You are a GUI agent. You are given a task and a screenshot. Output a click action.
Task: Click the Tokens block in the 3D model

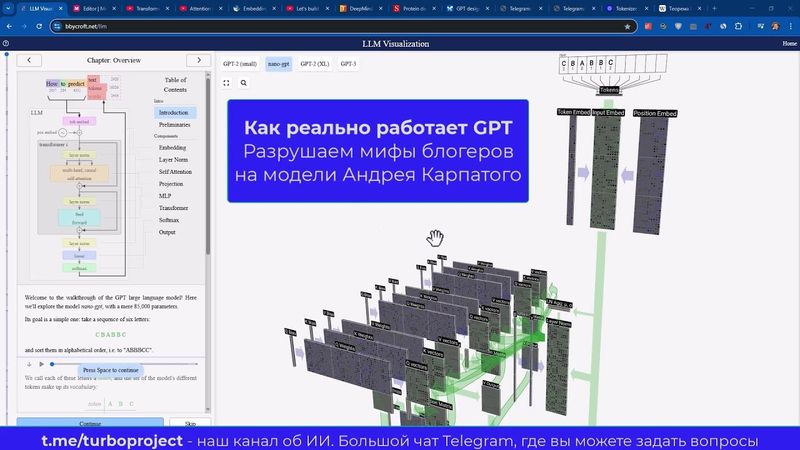[609, 90]
